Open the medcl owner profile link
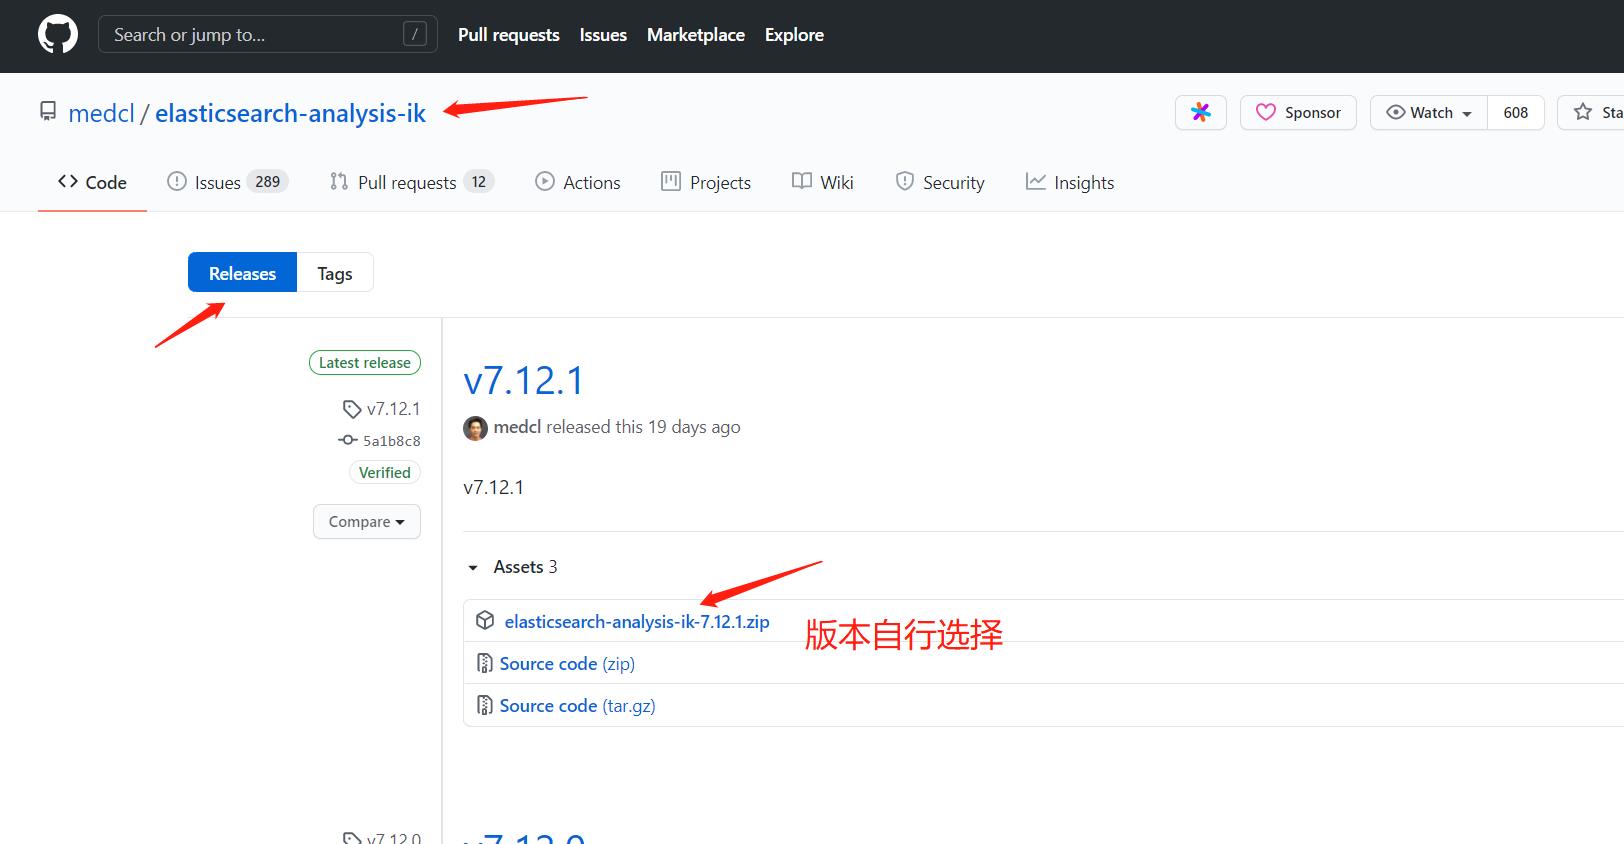This screenshot has height=844, width=1624. pyautogui.click(x=101, y=113)
